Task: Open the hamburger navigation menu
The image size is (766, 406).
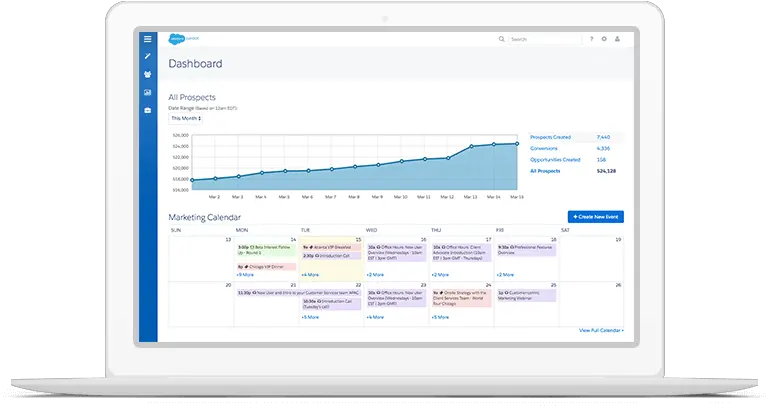Action: point(148,39)
